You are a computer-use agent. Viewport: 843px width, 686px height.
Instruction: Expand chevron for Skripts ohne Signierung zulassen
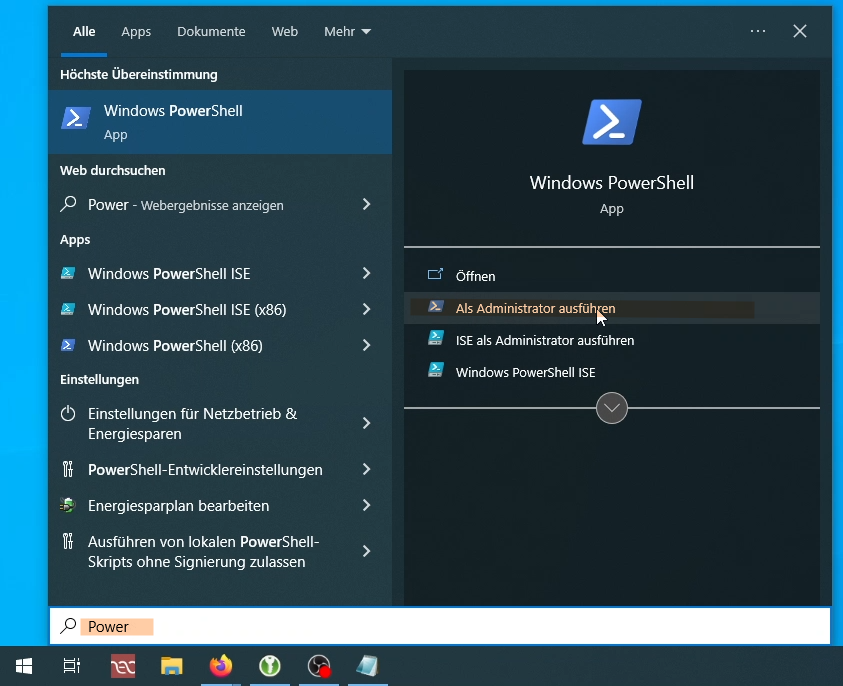367,551
